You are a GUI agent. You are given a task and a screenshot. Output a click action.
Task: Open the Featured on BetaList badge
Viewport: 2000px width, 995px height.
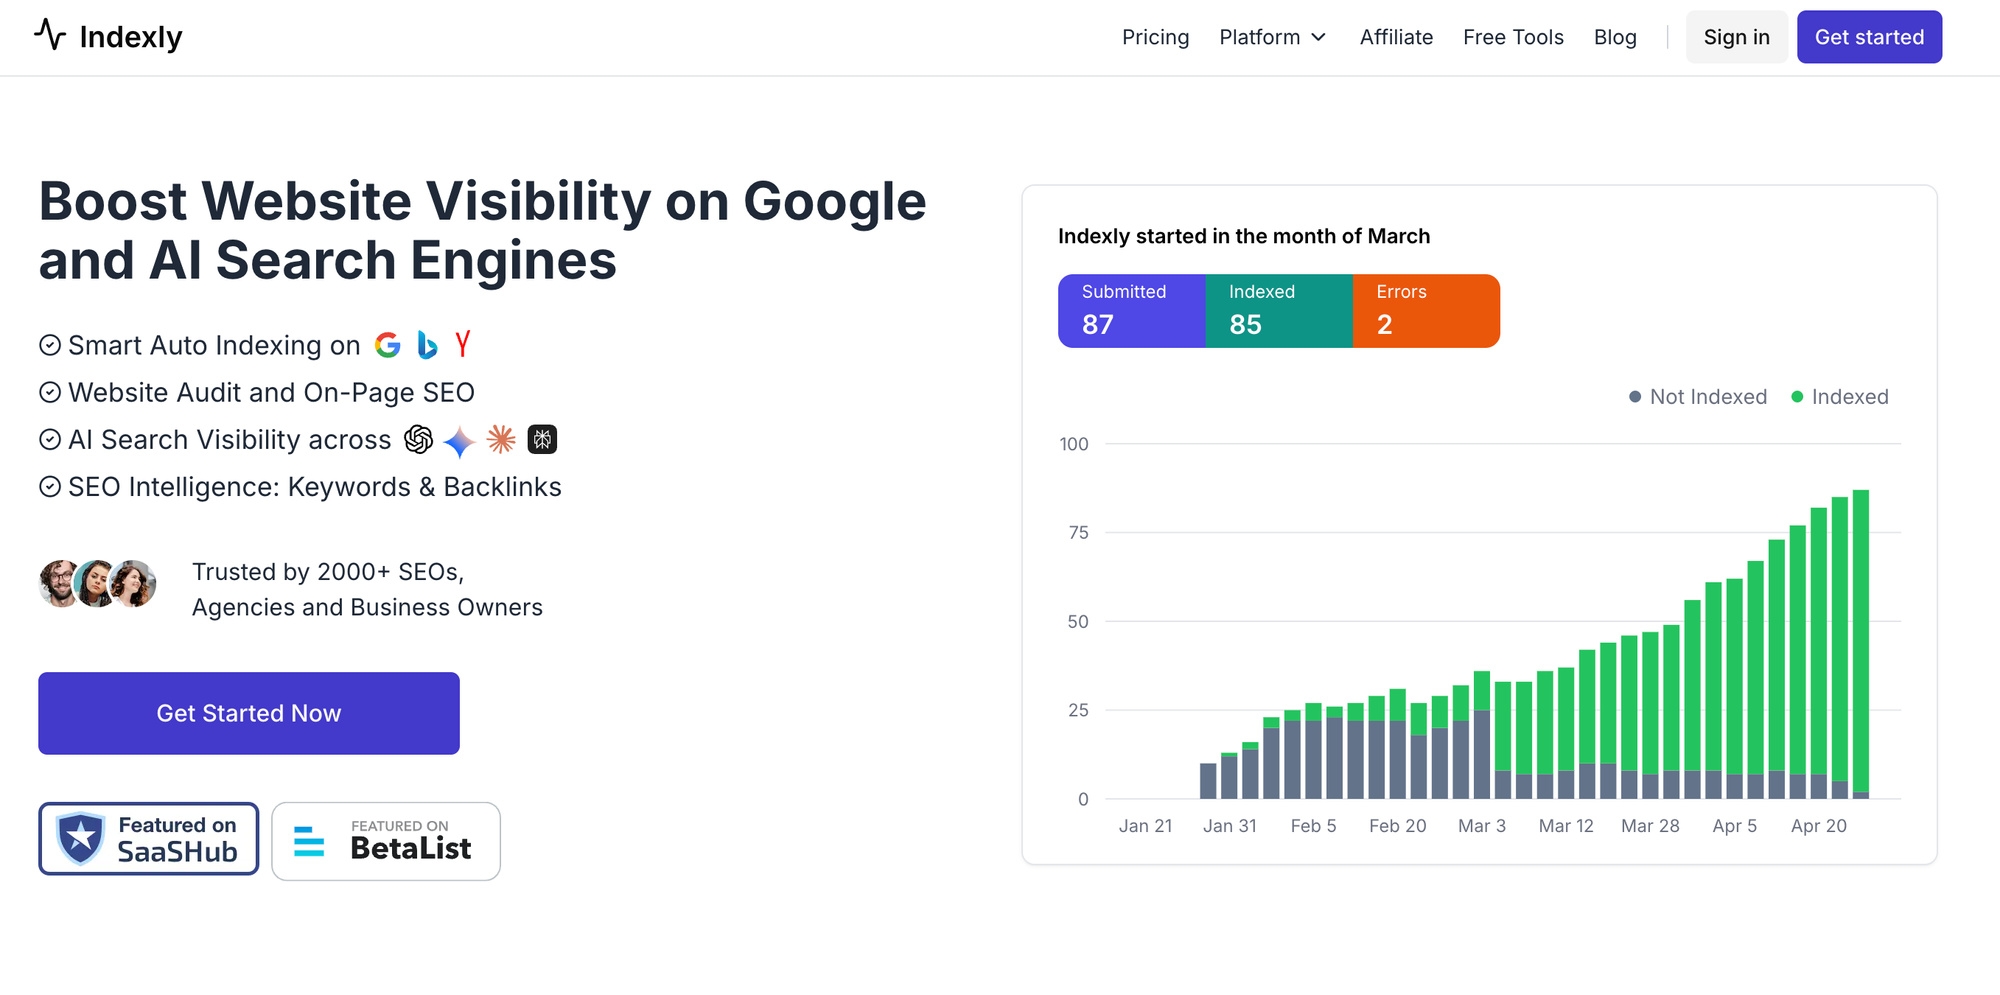(386, 841)
